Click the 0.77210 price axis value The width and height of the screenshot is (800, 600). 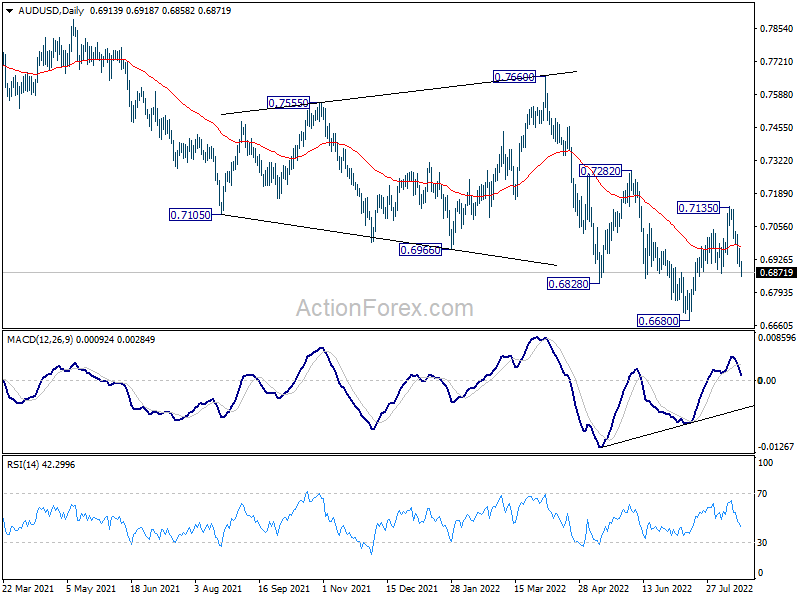click(777, 62)
